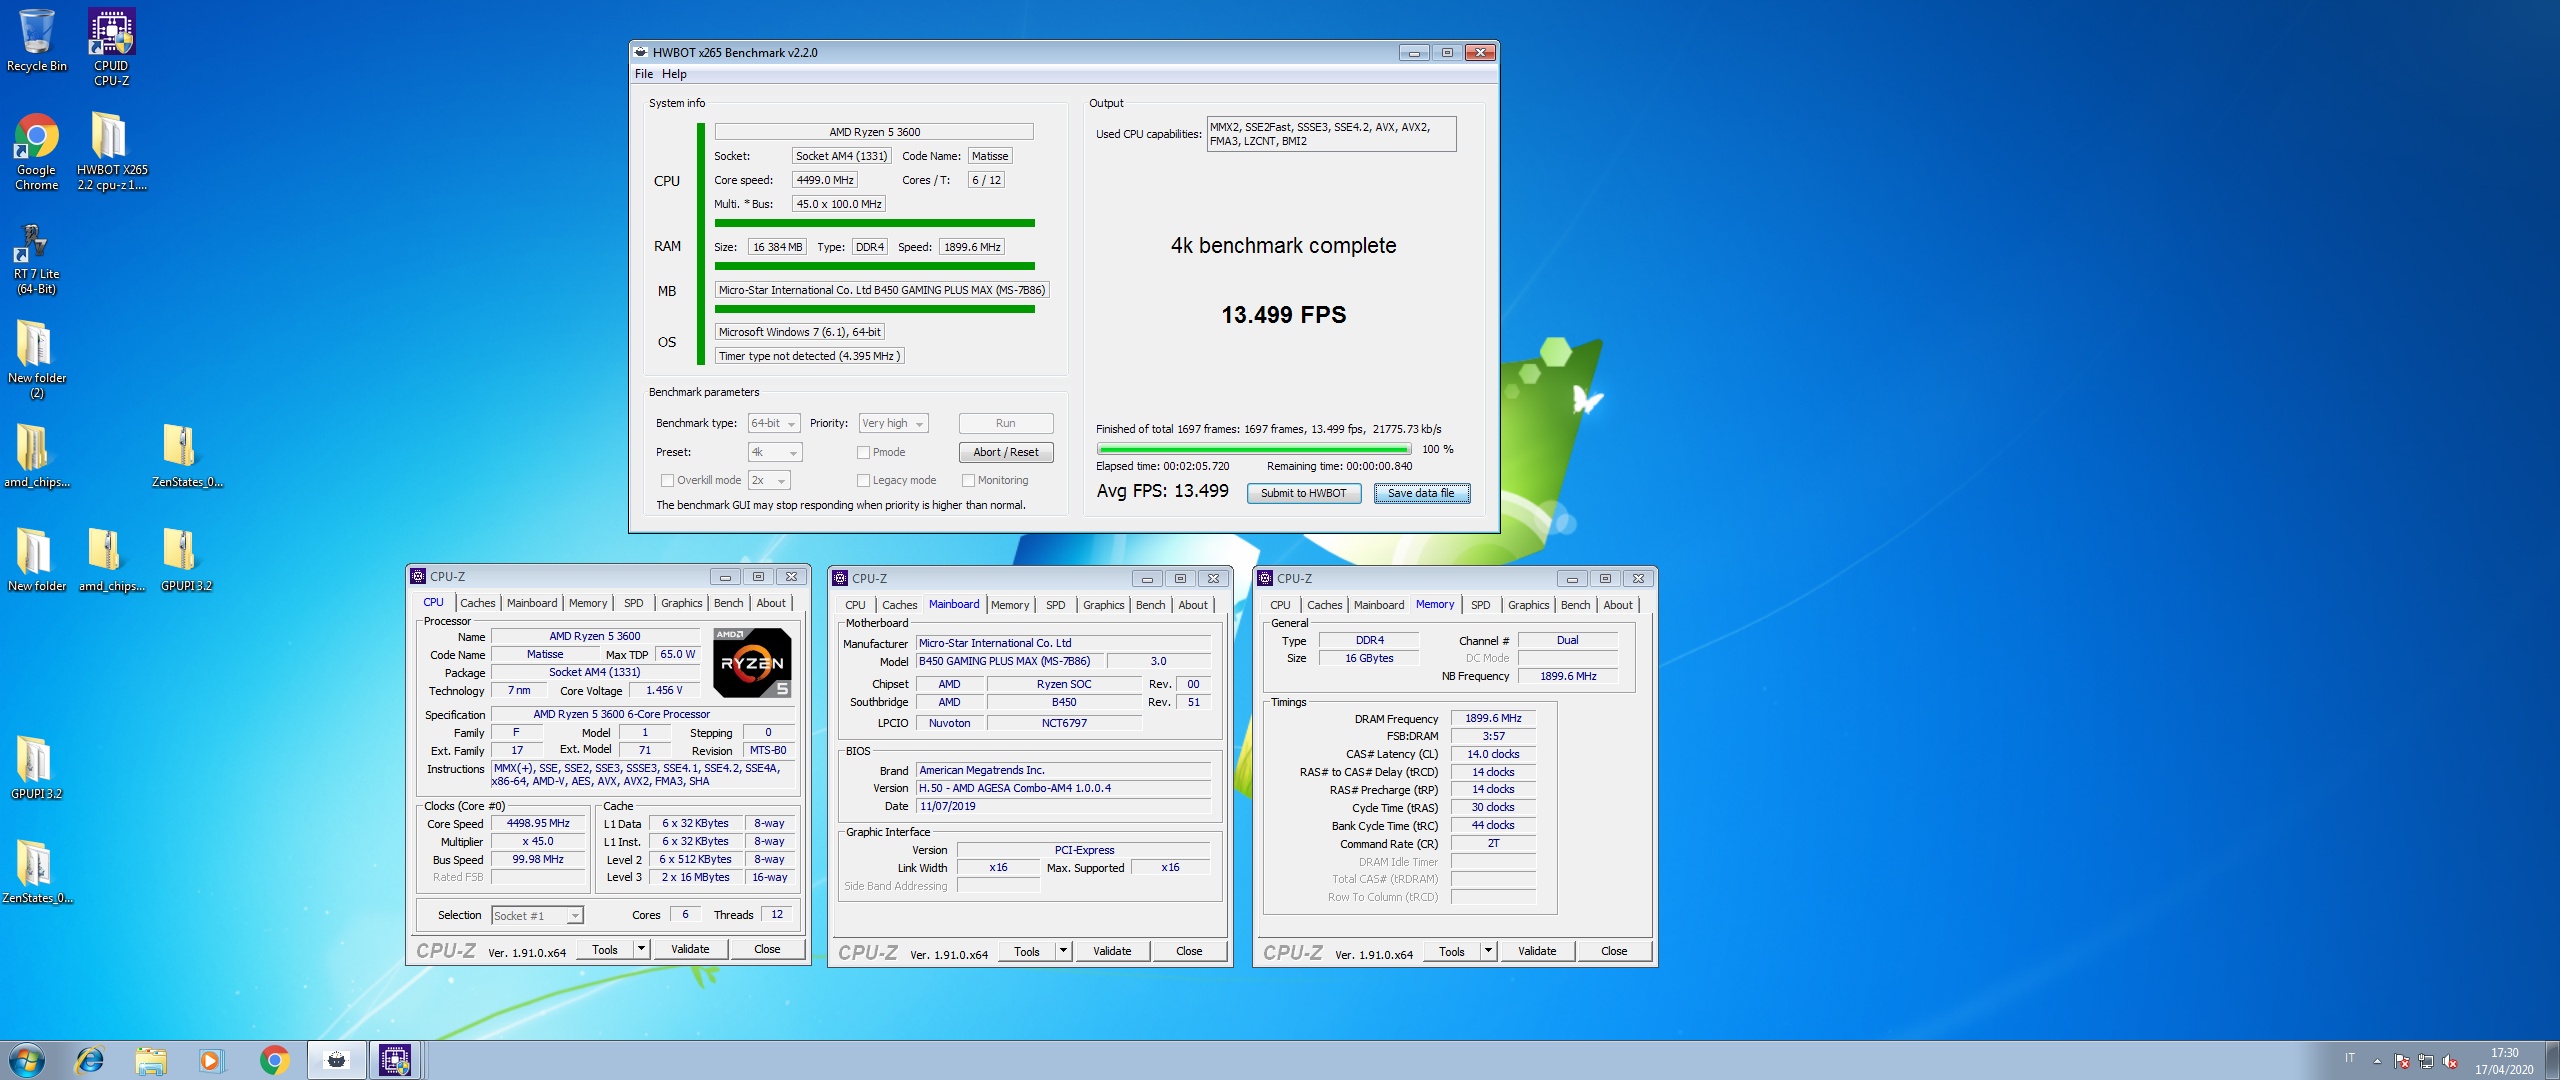Click Submit to HWBOT button

pyautogui.click(x=1303, y=493)
